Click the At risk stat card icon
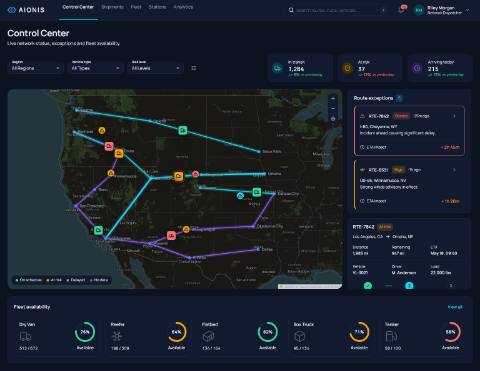480x371 pixels. click(x=347, y=68)
